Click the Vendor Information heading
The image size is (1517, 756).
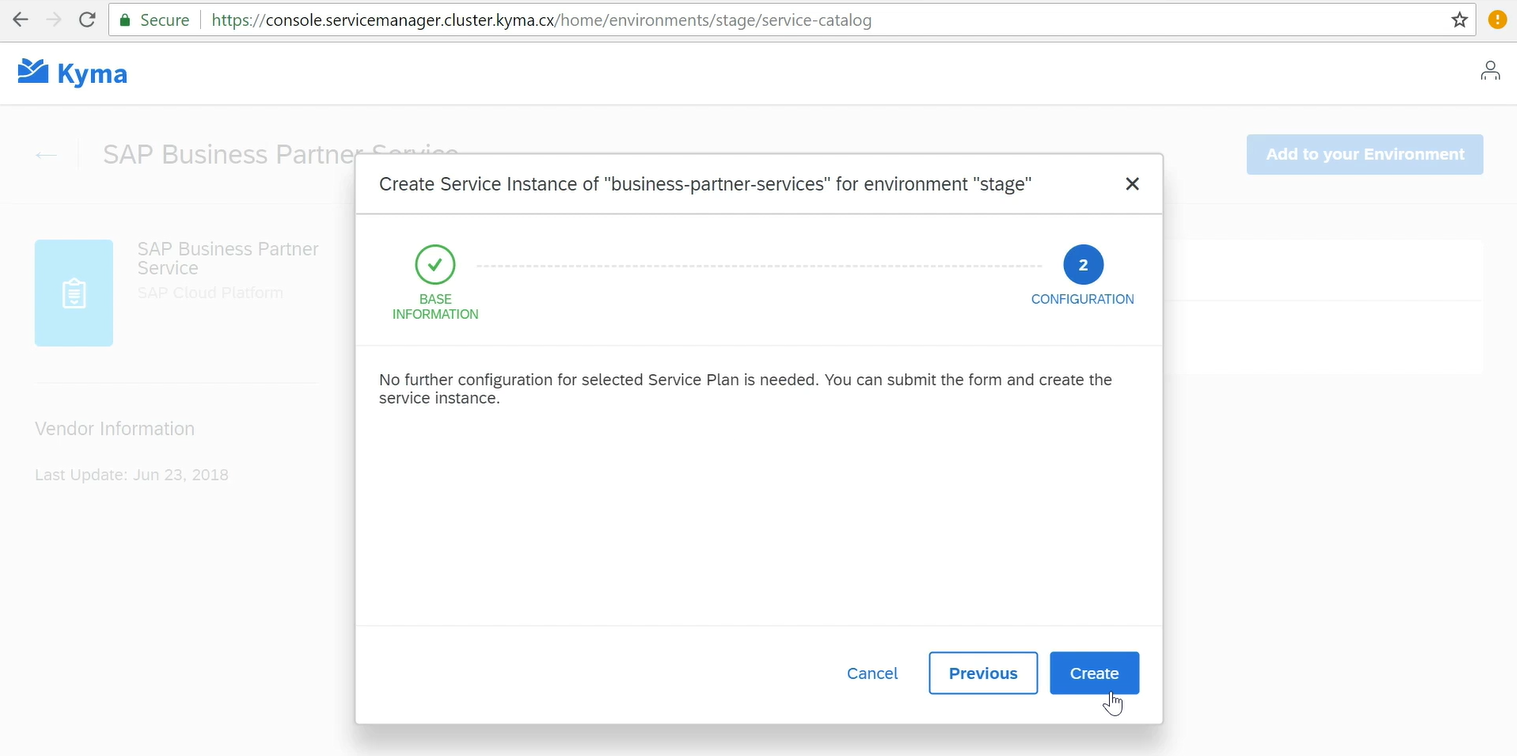[115, 429]
